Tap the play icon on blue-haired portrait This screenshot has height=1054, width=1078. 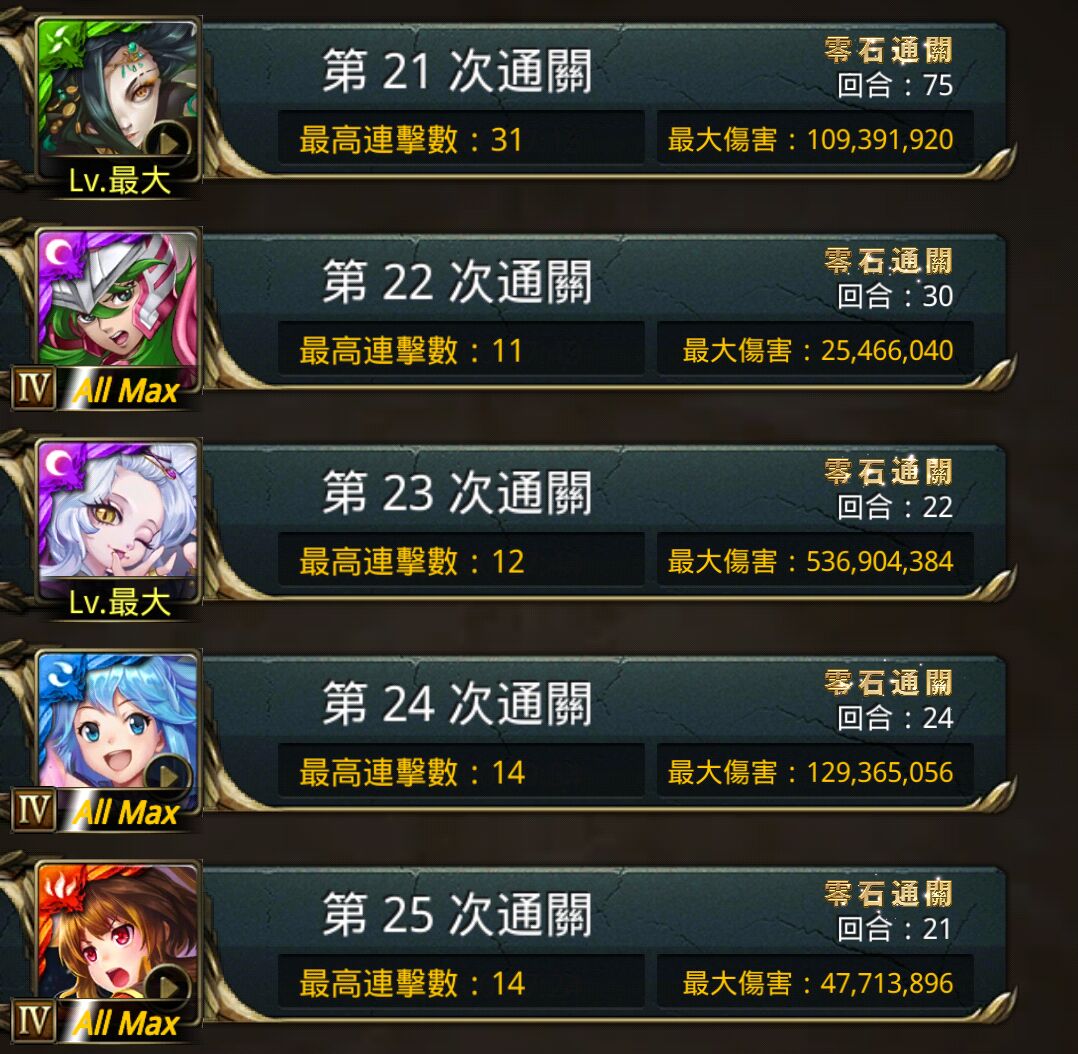(x=168, y=776)
